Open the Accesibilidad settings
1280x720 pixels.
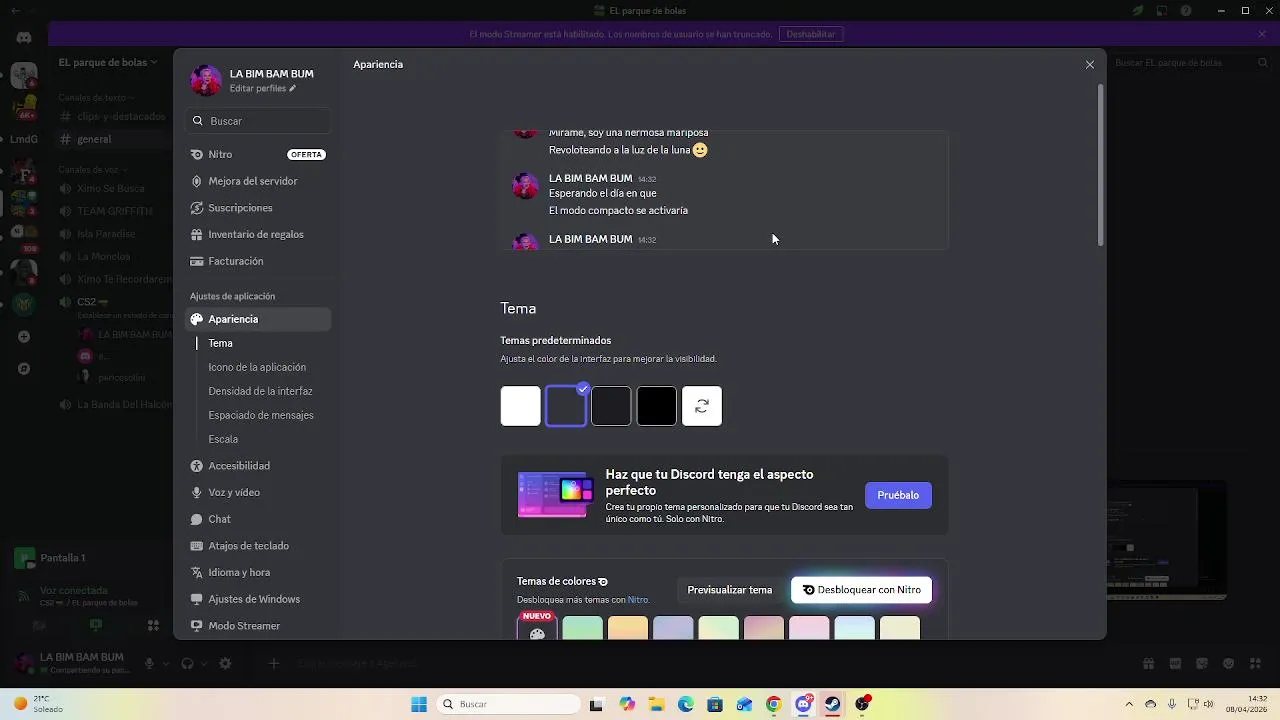[x=258, y=466]
